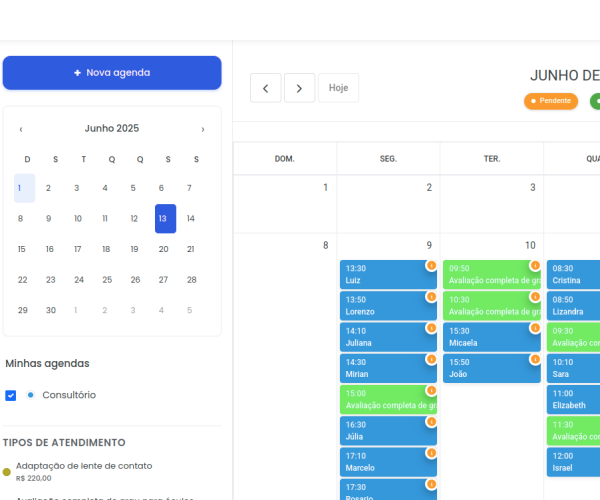
Task: Click the Hoje button
Action: click(338, 88)
